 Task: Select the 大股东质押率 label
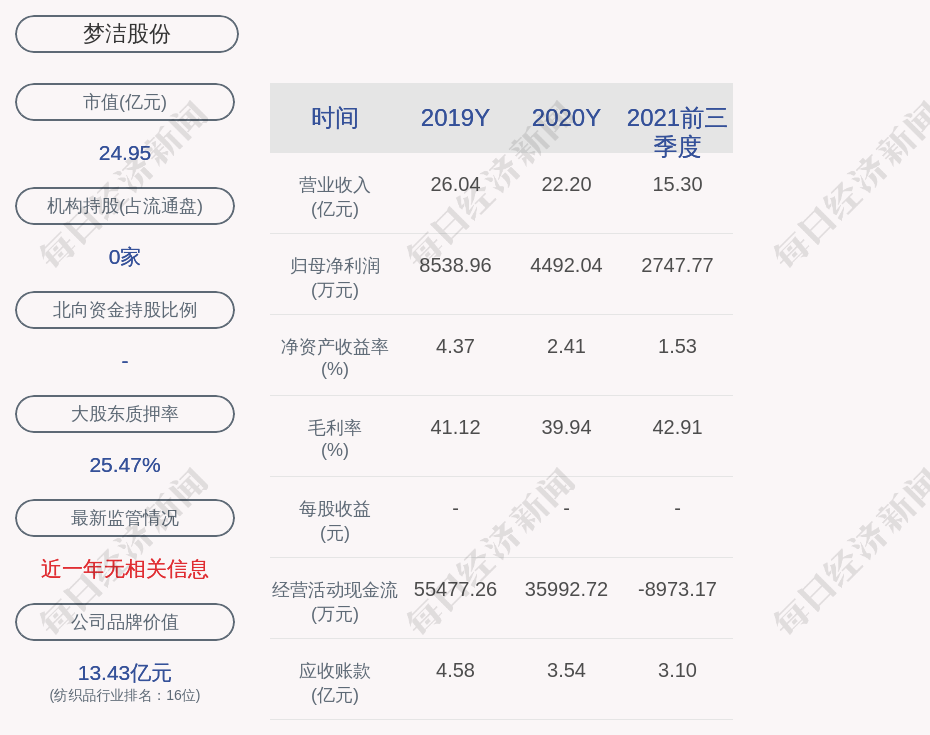pyautogui.click(x=125, y=414)
